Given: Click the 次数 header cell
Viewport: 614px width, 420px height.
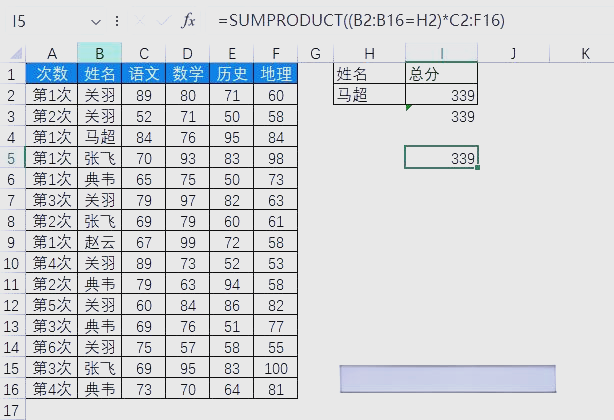Looking at the screenshot, I should [52, 74].
